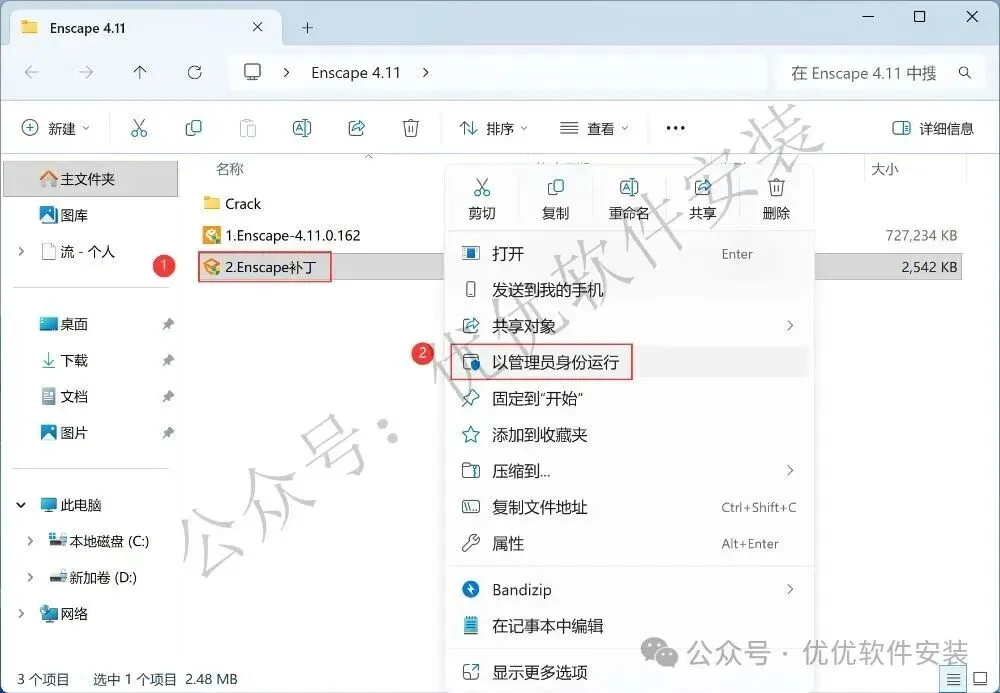Toggle the 详细信息 details pane
The width and height of the screenshot is (1000, 693).
click(x=933, y=129)
